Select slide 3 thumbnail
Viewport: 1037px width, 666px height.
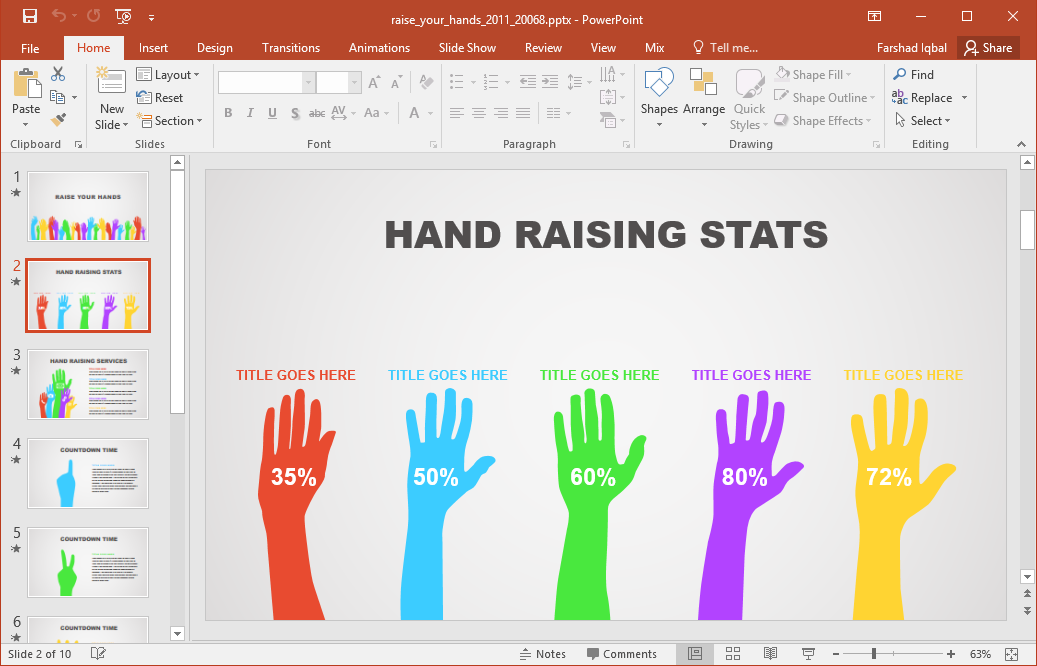(87, 384)
